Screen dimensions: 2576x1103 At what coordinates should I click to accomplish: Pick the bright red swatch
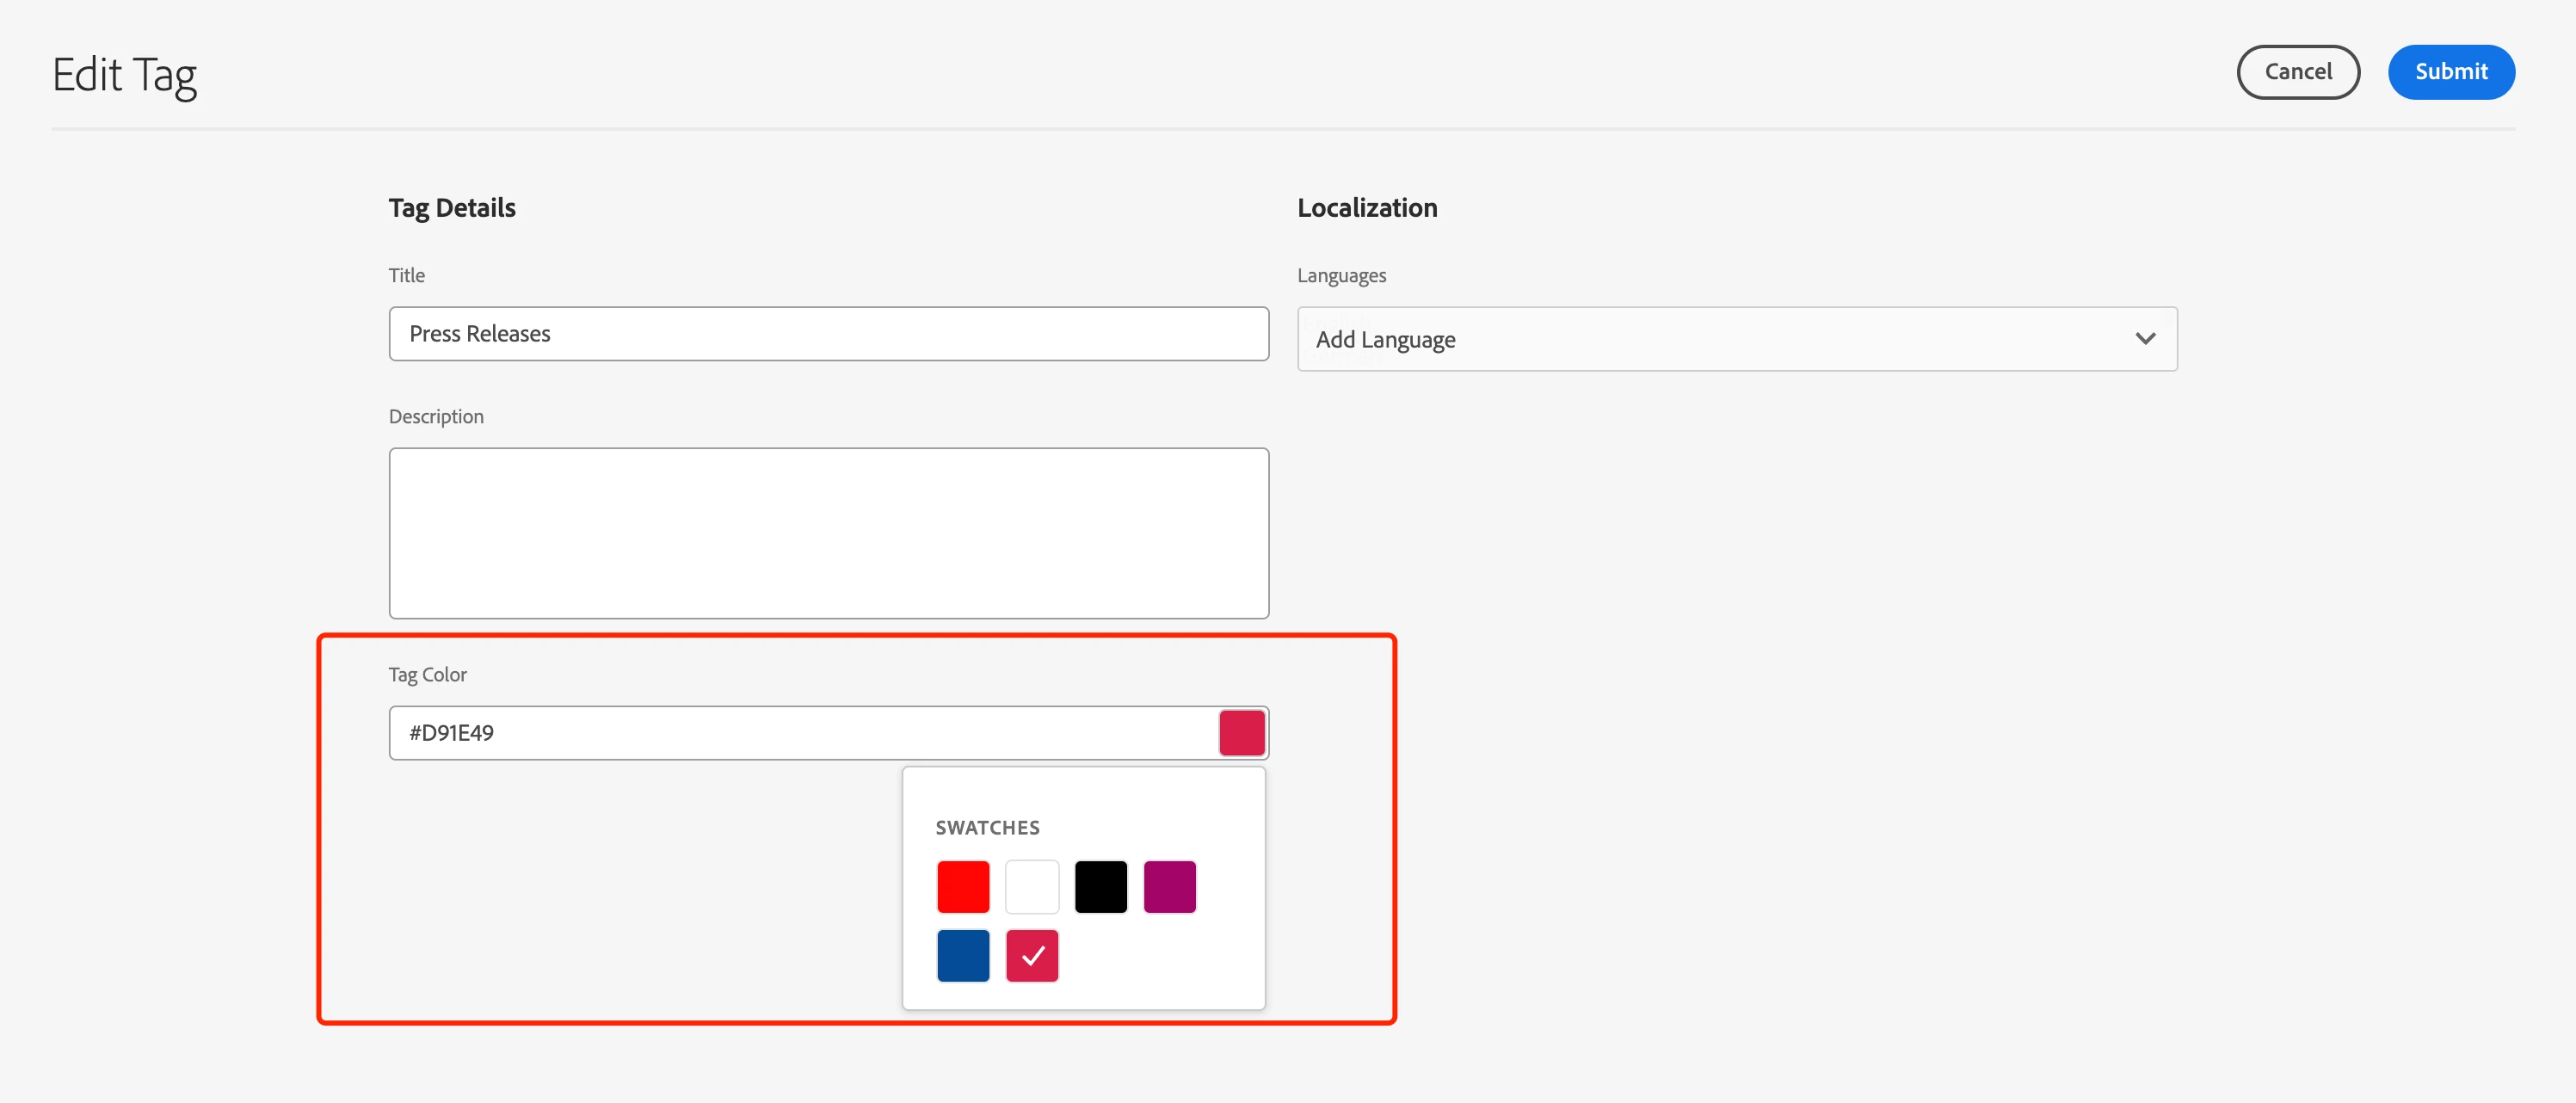963,887
